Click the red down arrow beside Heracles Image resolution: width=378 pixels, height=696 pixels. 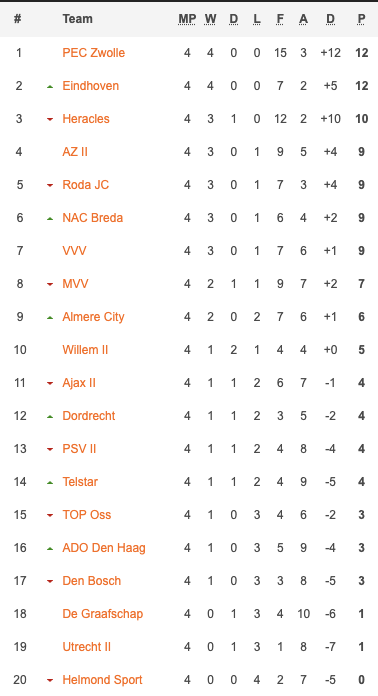[x=50, y=119]
